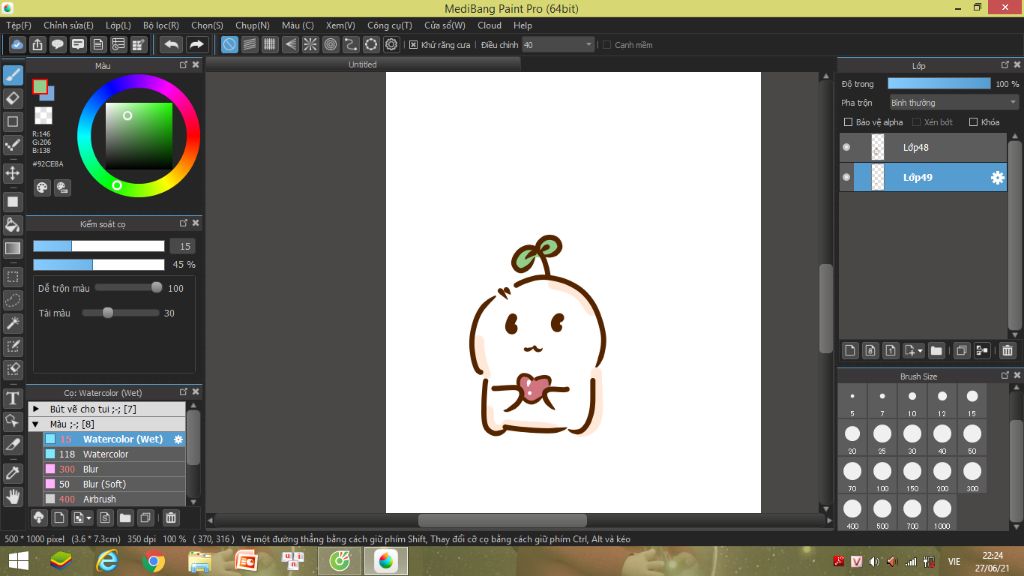Select the Text tool
The image size is (1024, 576).
pyautogui.click(x=13, y=398)
